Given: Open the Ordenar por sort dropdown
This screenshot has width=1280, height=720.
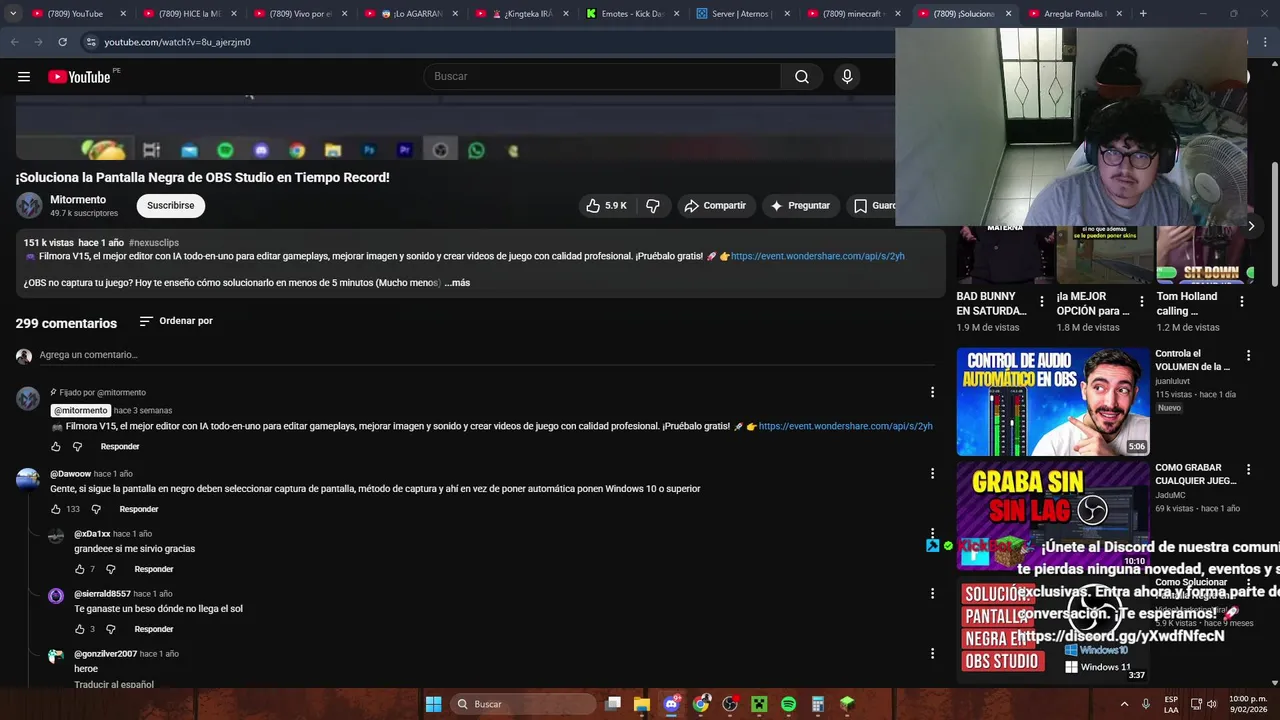Looking at the screenshot, I should [x=176, y=321].
